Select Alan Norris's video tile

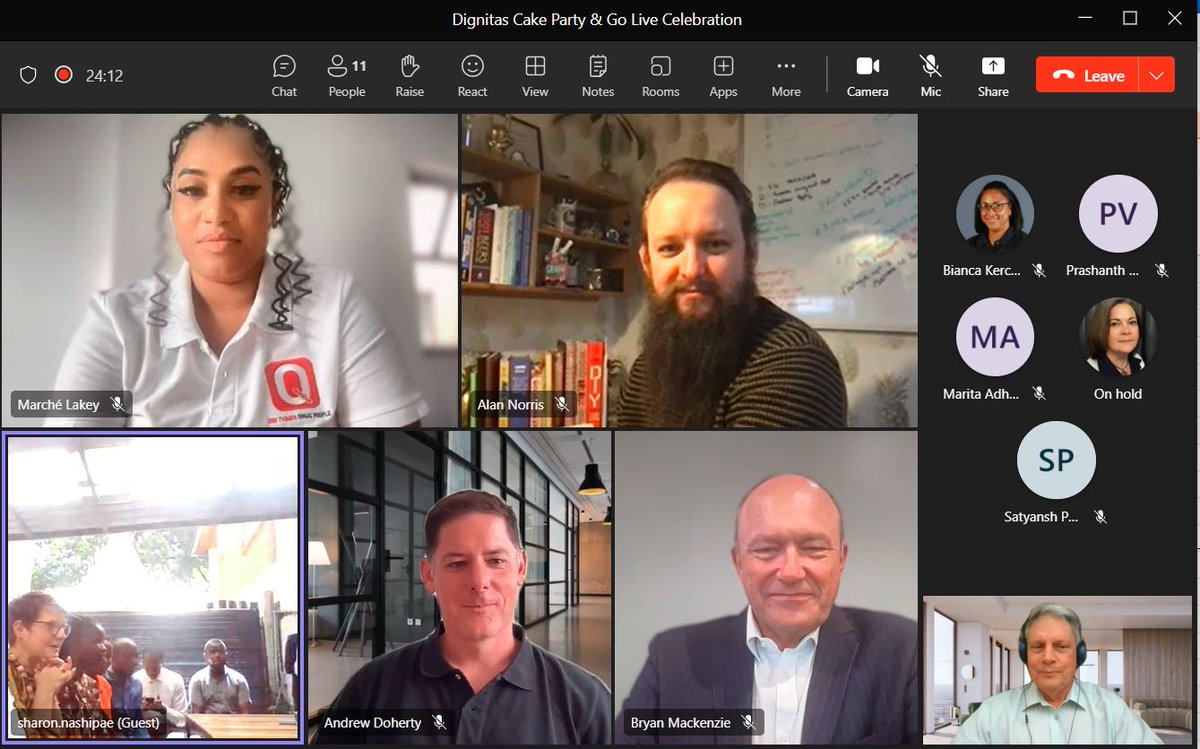pyautogui.click(x=689, y=270)
